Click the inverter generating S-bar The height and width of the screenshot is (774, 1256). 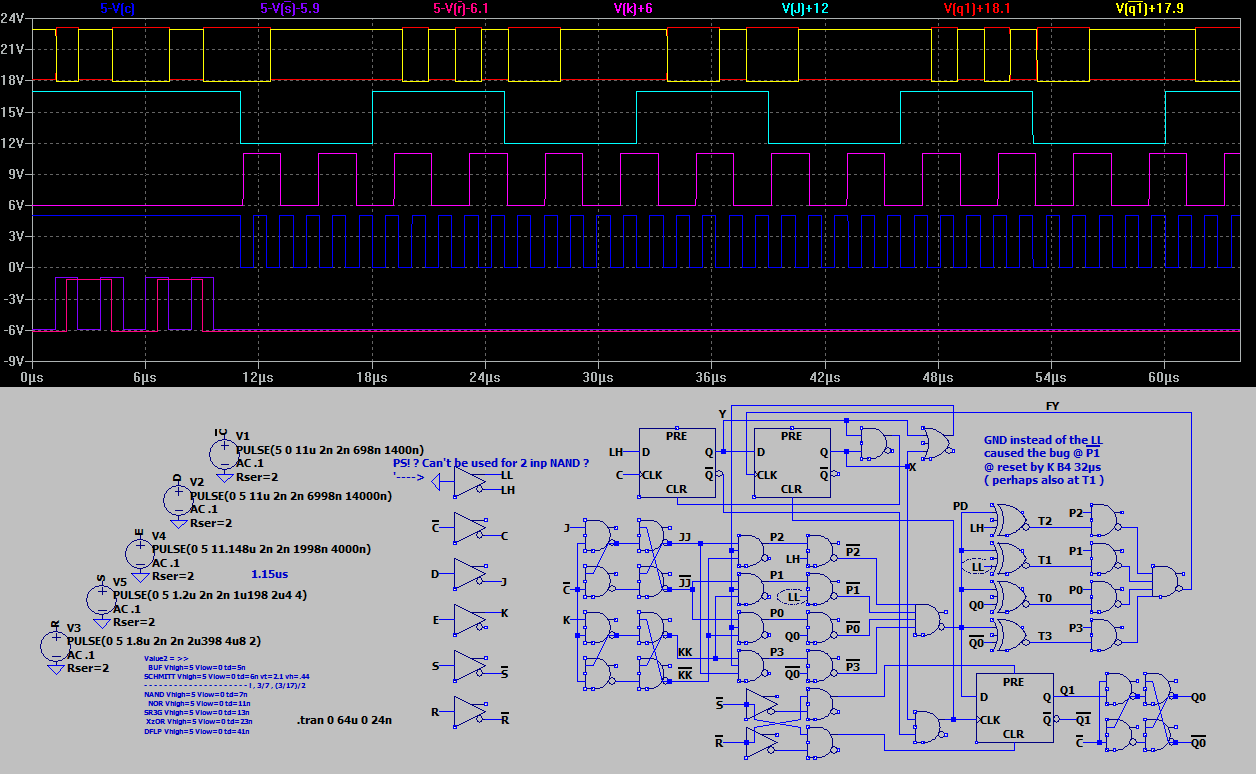coord(470,668)
